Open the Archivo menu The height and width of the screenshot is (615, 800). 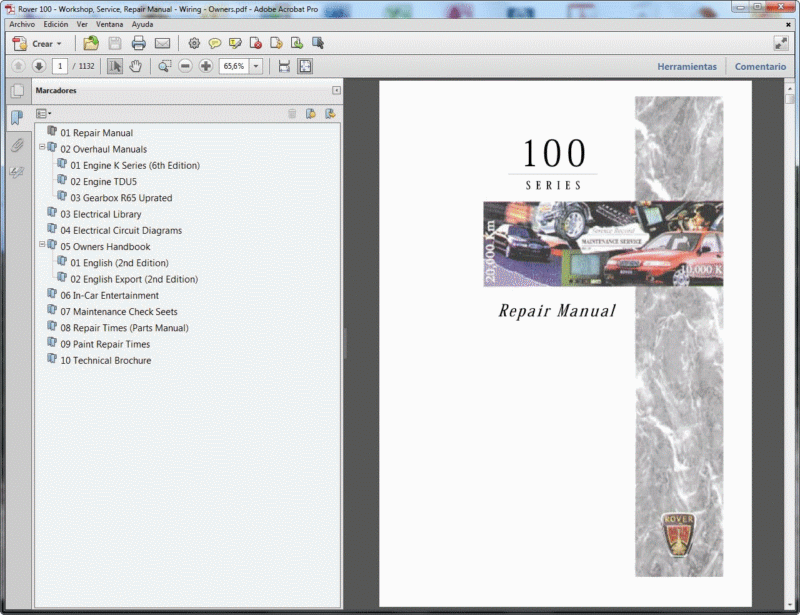[21, 24]
